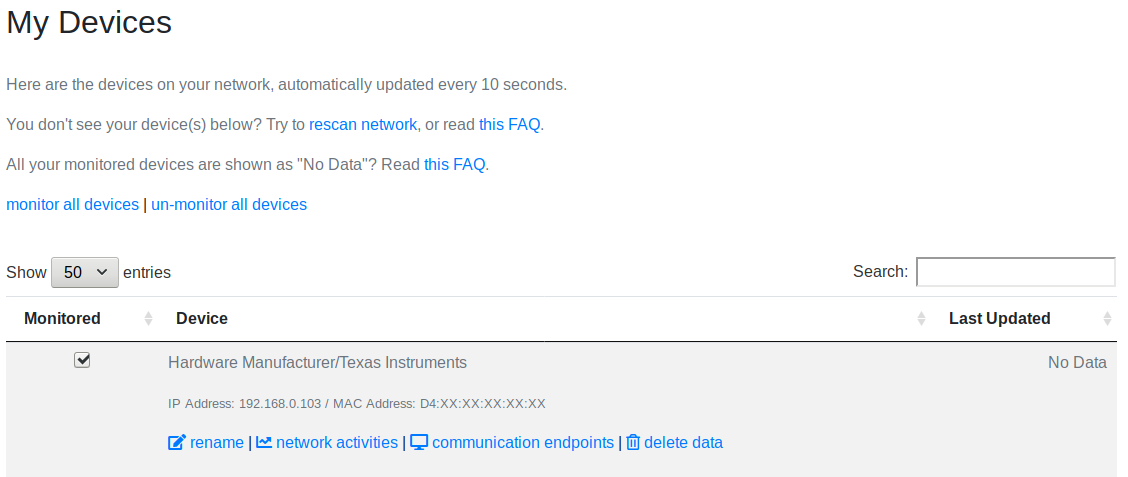This screenshot has height=477, width=1128.
Task: Click un-monitor all devices link
Action: tap(229, 204)
